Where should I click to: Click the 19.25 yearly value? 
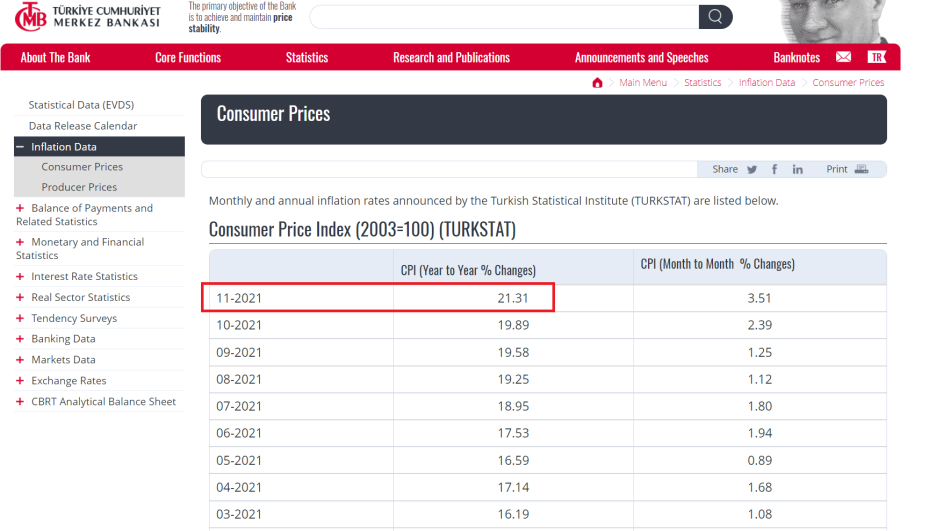[x=513, y=379]
